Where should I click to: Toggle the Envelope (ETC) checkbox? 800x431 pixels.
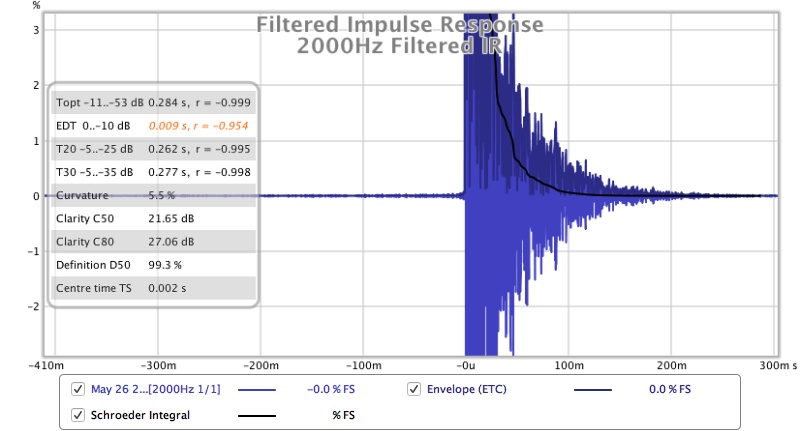[x=414, y=389]
